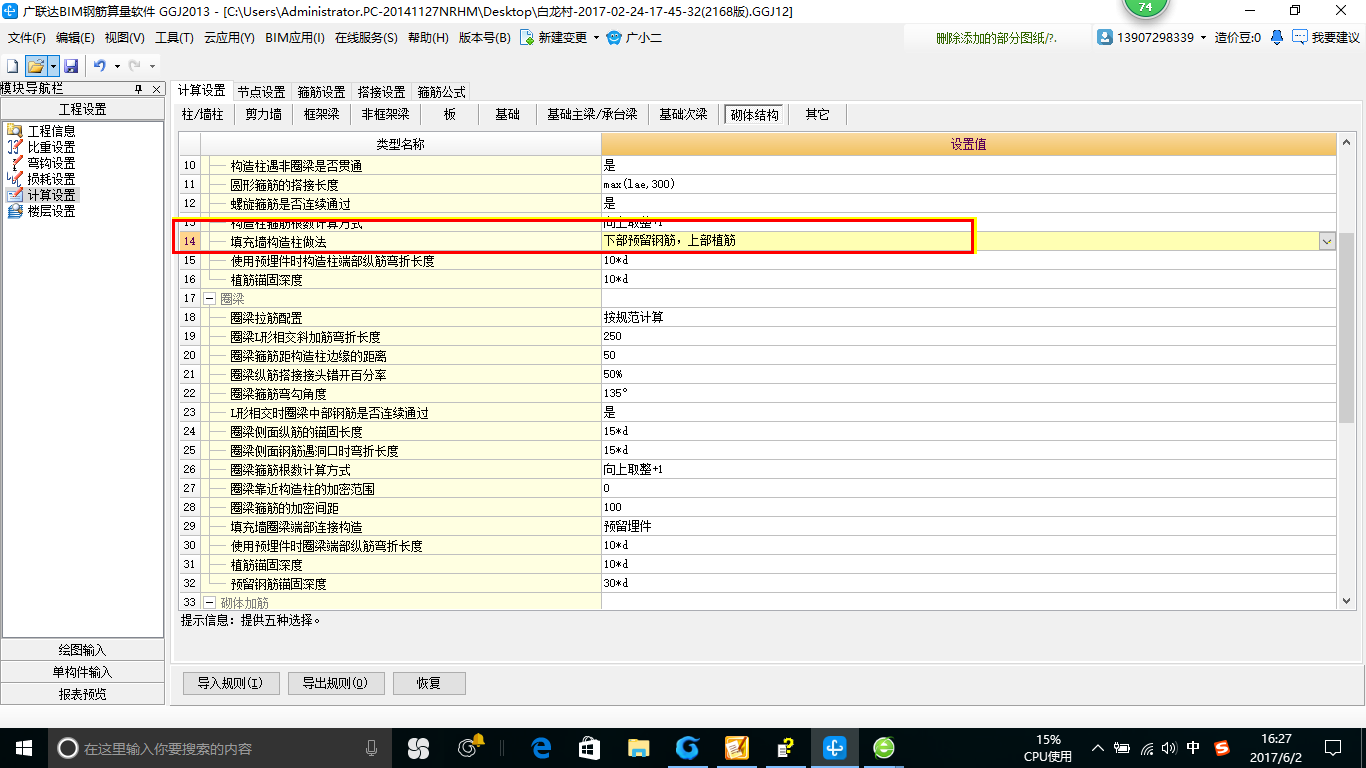Viewport: 1366px width, 768px height.
Task: Click the 广小二 assistant icon
Action: point(614,38)
